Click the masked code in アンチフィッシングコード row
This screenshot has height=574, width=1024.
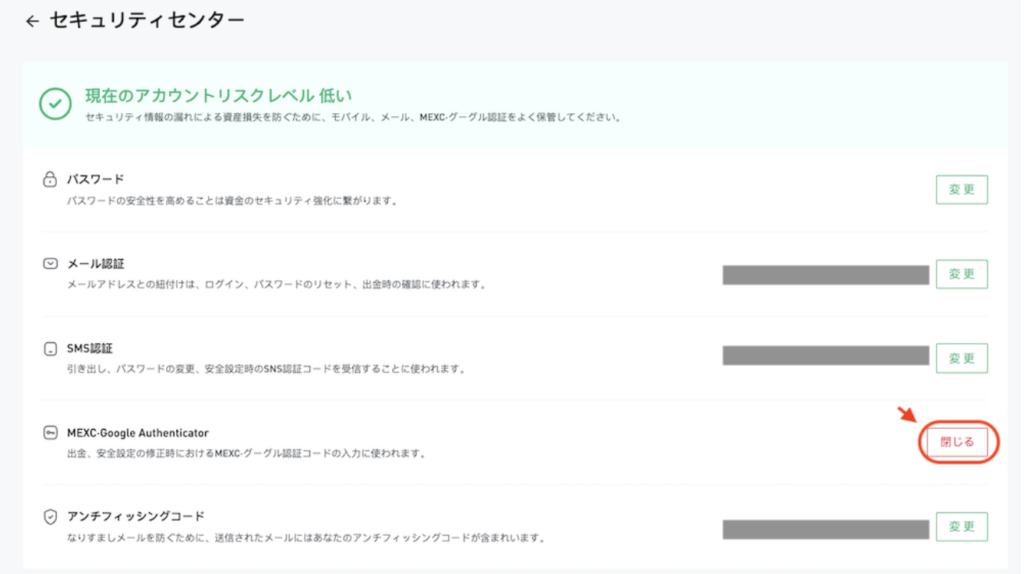point(825,529)
